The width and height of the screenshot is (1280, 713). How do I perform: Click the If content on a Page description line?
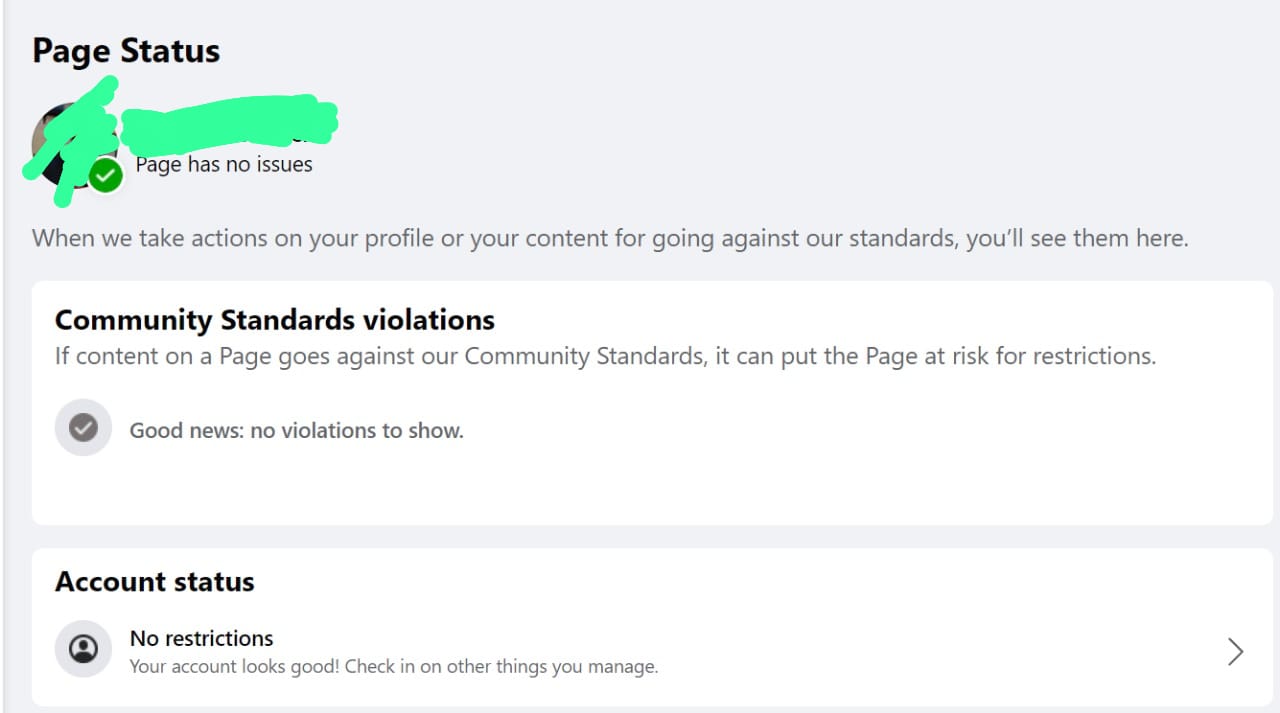[x=605, y=356]
